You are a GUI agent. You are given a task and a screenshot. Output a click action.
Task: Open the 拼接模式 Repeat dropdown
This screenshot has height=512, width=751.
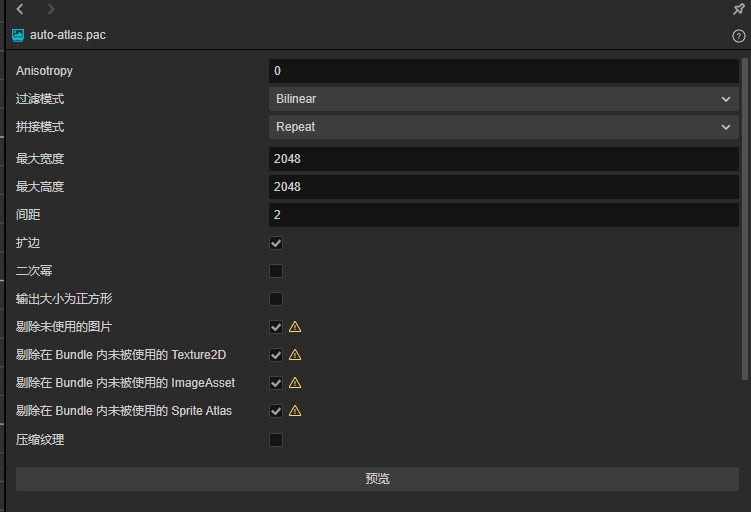click(503, 127)
